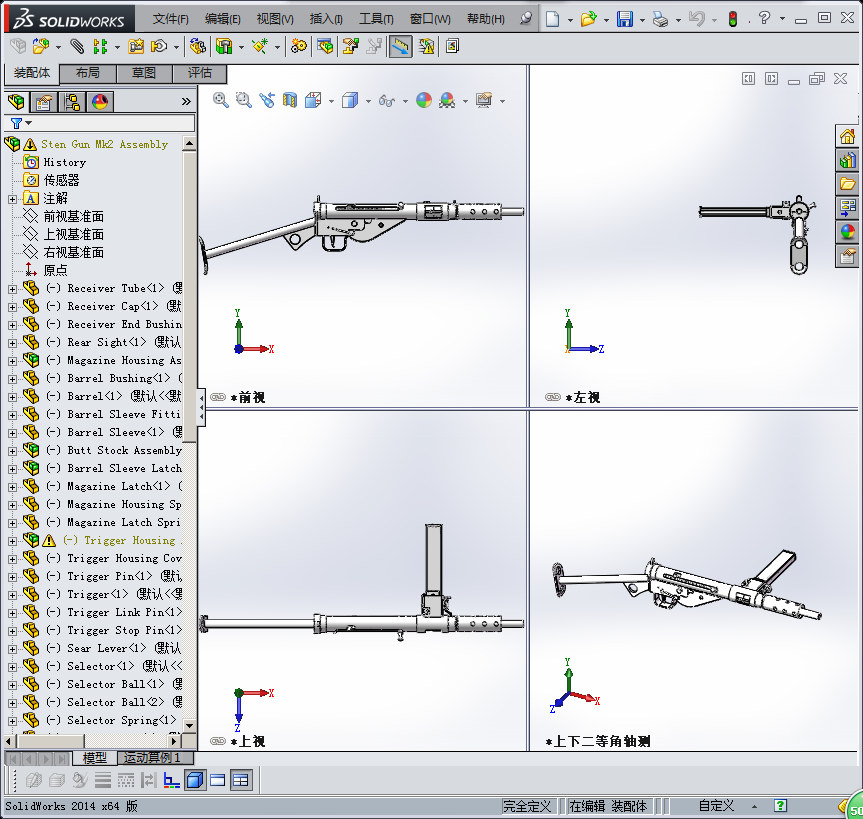Open DisplayManager color ball tab

pyautogui.click(x=100, y=102)
